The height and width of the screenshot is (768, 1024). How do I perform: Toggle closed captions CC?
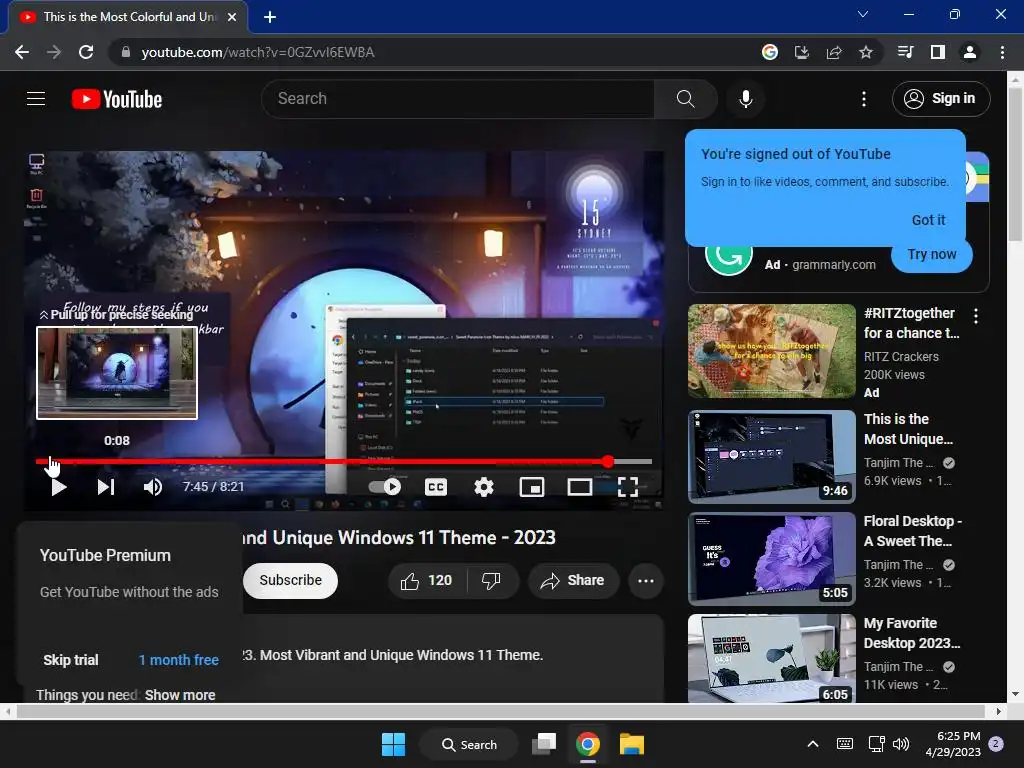(436, 487)
